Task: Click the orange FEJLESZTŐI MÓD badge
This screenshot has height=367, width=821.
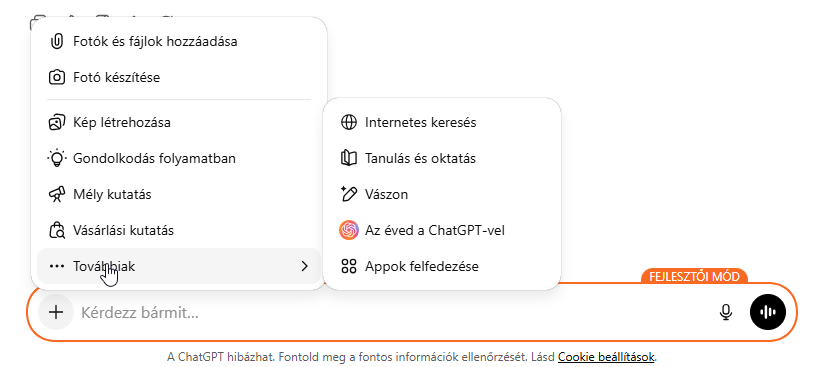Action: pos(694,276)
